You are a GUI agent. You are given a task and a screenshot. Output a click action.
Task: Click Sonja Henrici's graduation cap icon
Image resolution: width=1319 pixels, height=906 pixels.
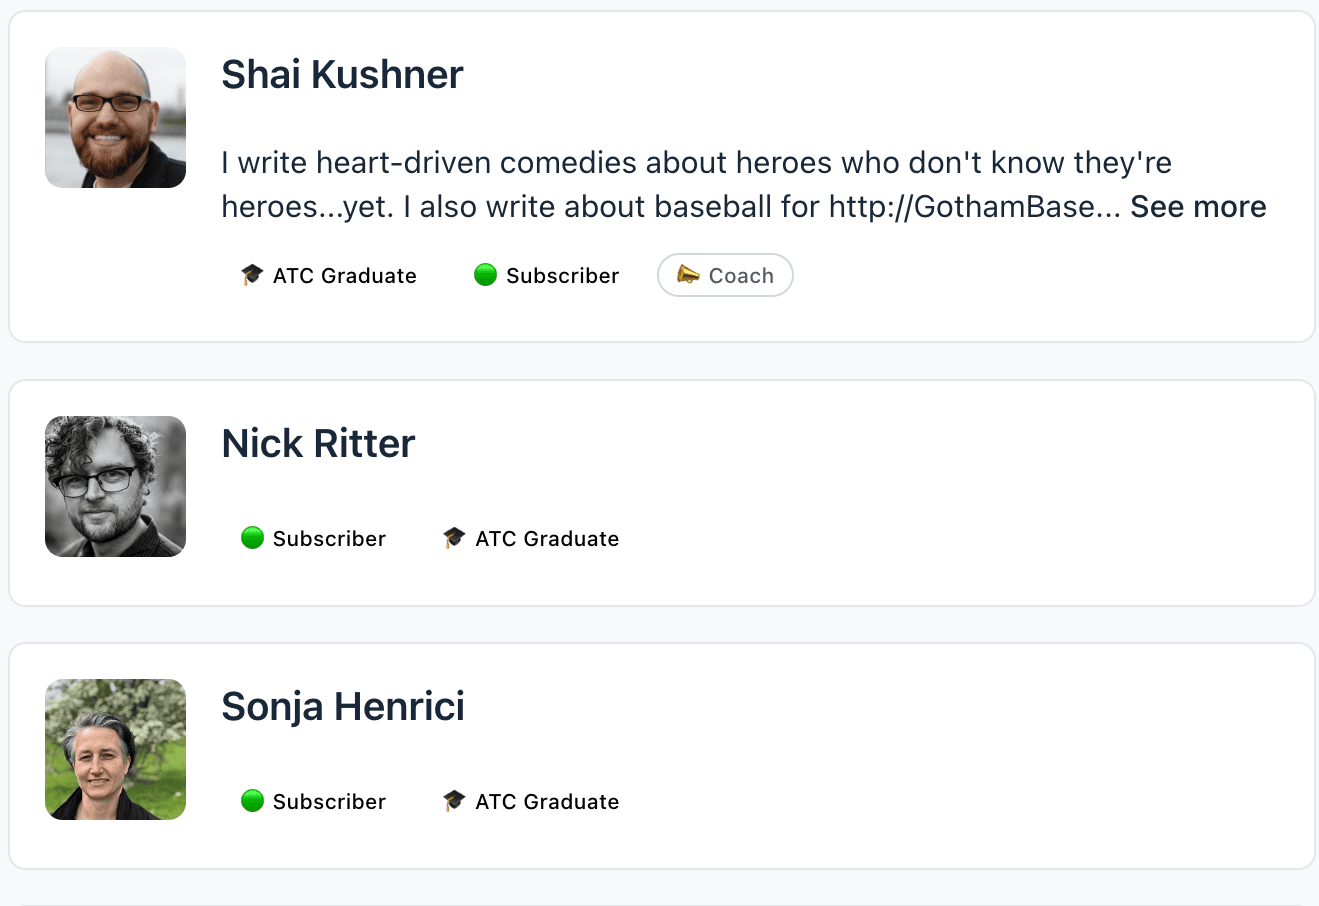[454, 801]
